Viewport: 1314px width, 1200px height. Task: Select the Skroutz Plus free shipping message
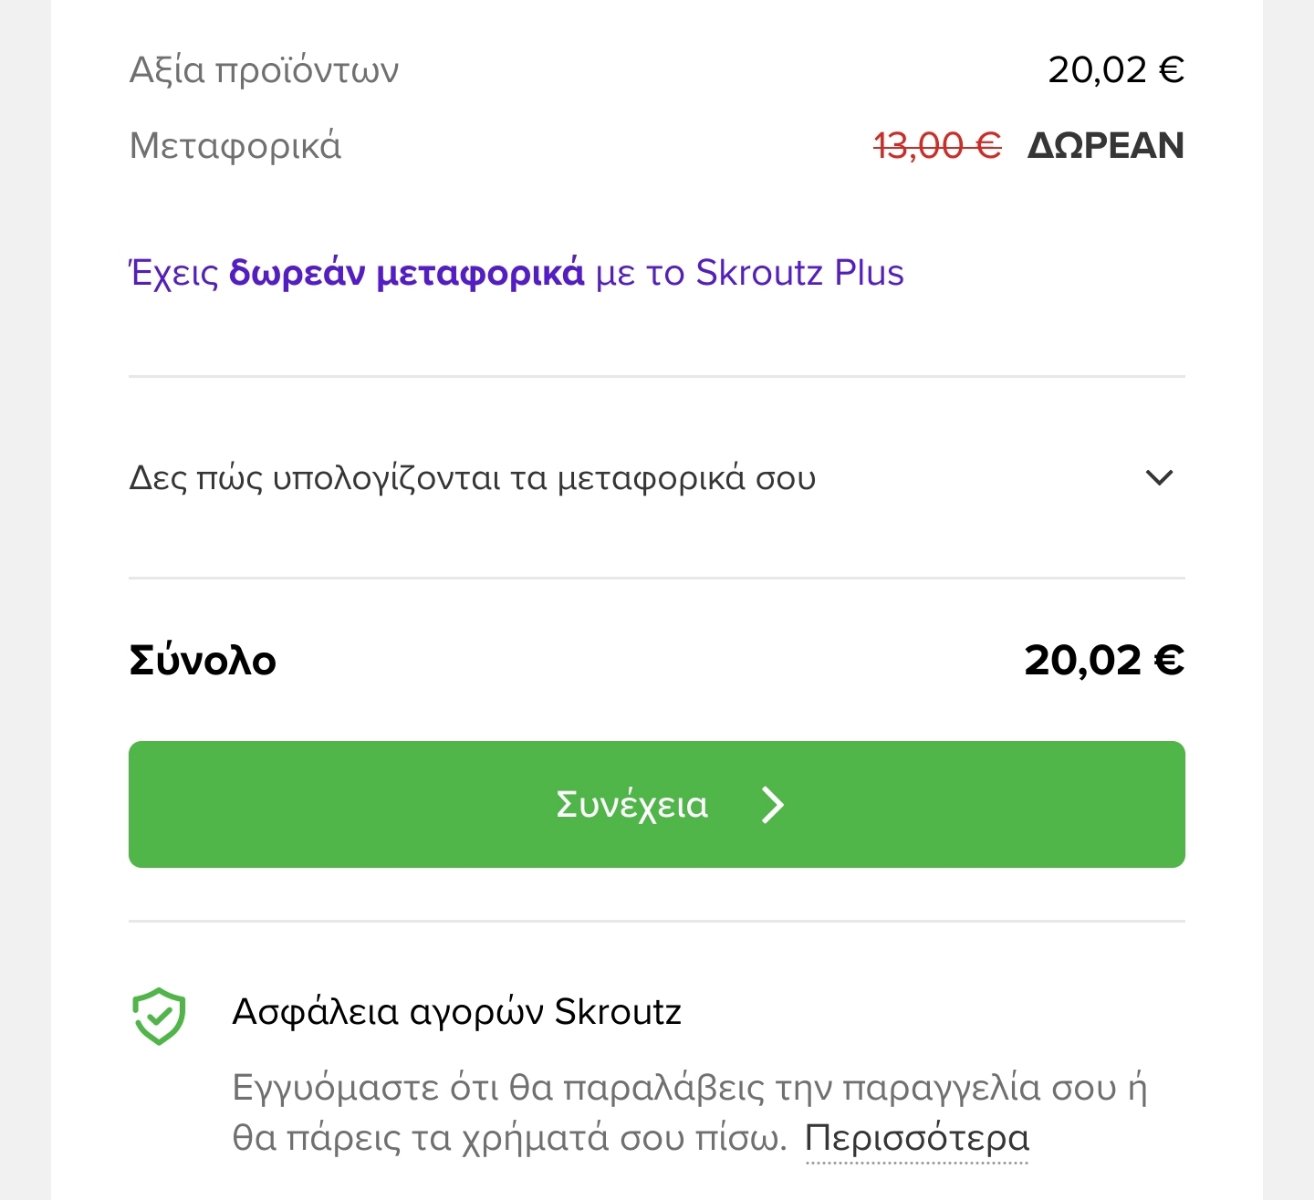coord(517,272)
